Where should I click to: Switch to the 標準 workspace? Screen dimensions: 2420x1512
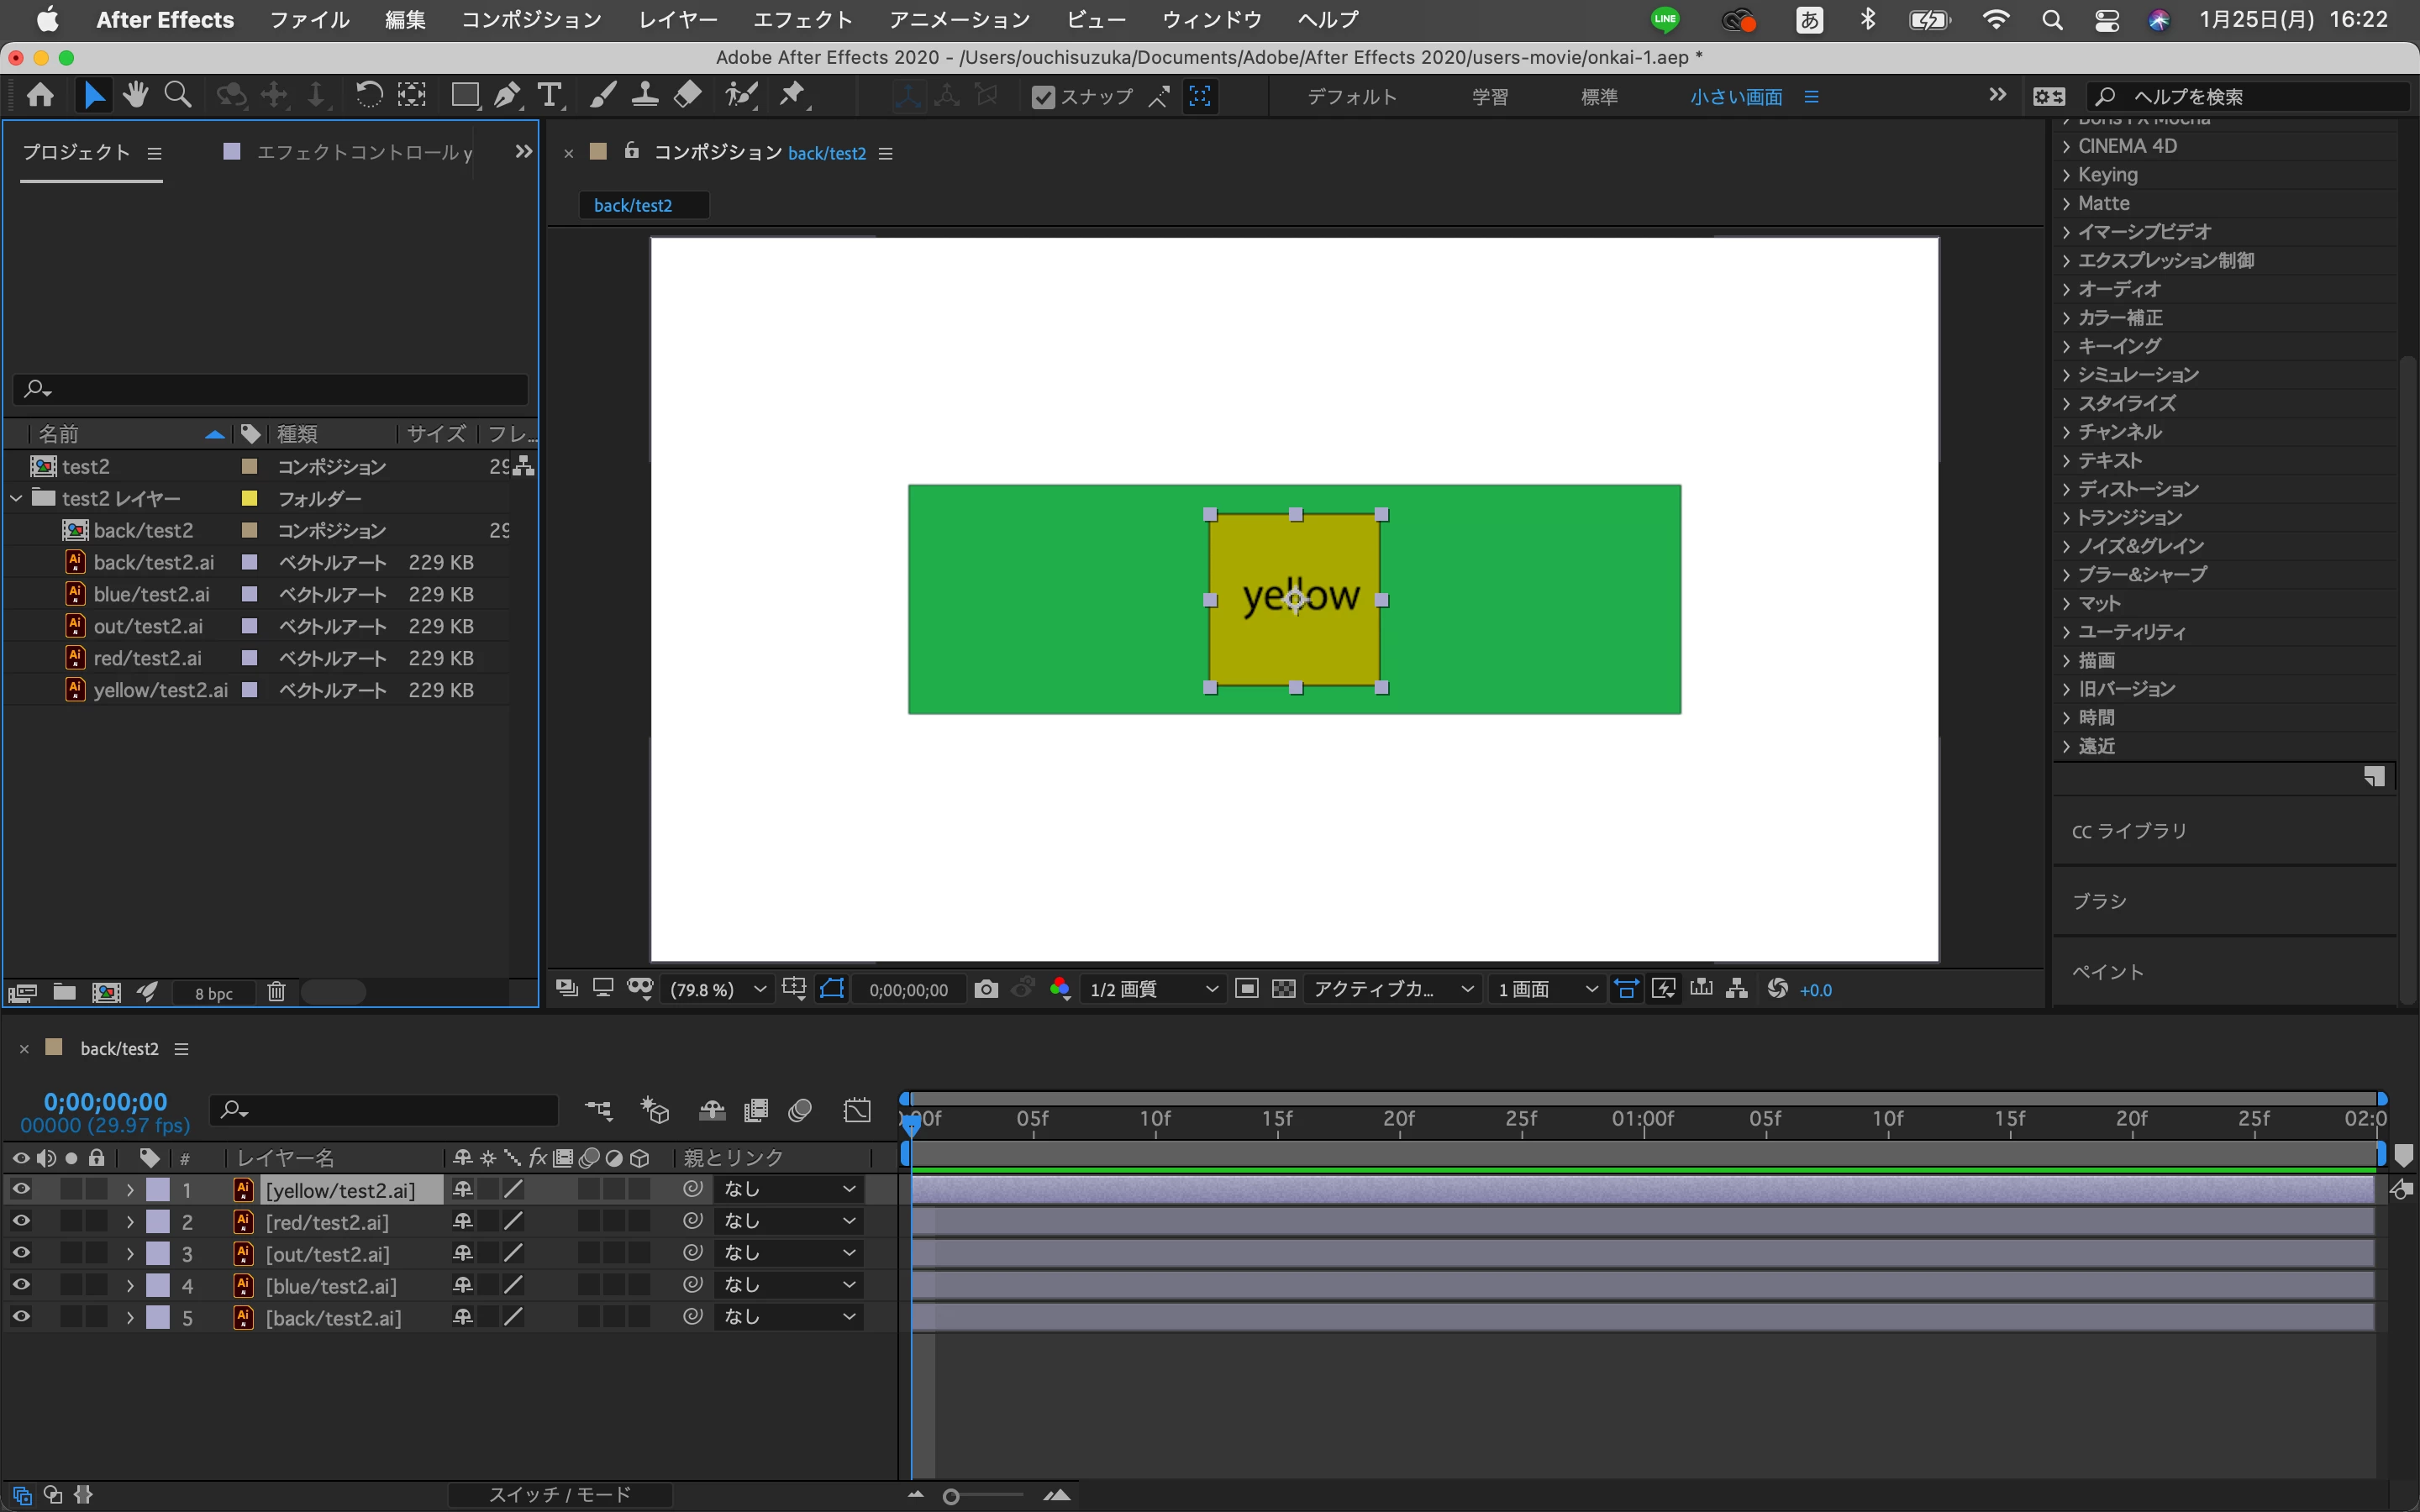[x=1598, y=97]
